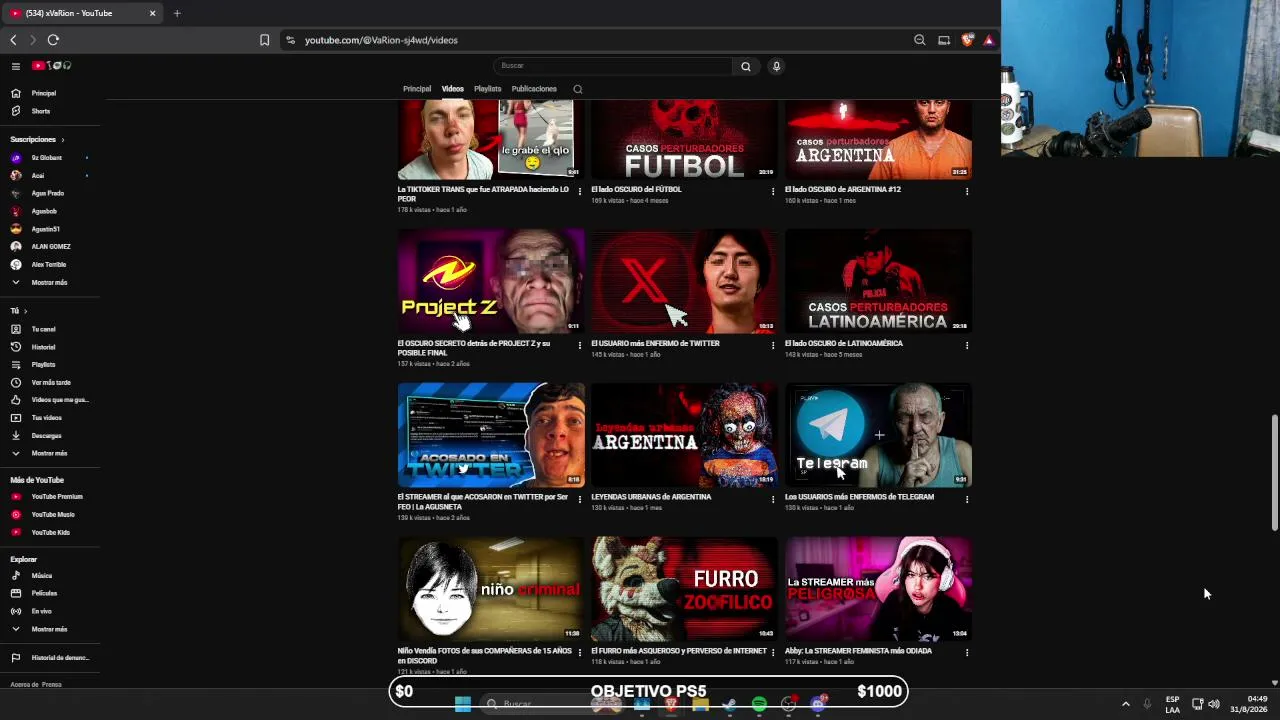Open Steam from the taskbar
This screenshot has height=720, width=1280.
coord(729,705)
